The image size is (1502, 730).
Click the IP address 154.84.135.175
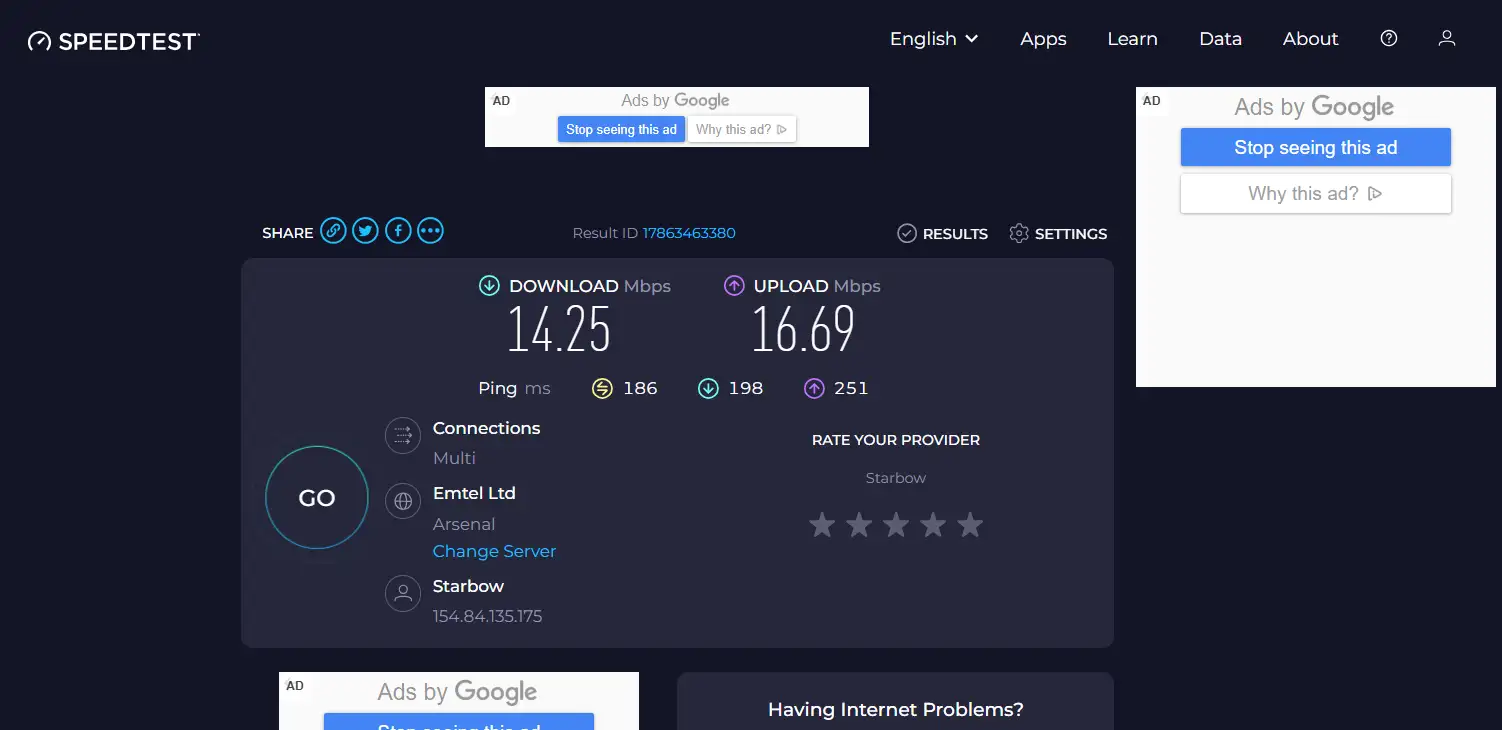coord(487,616)
